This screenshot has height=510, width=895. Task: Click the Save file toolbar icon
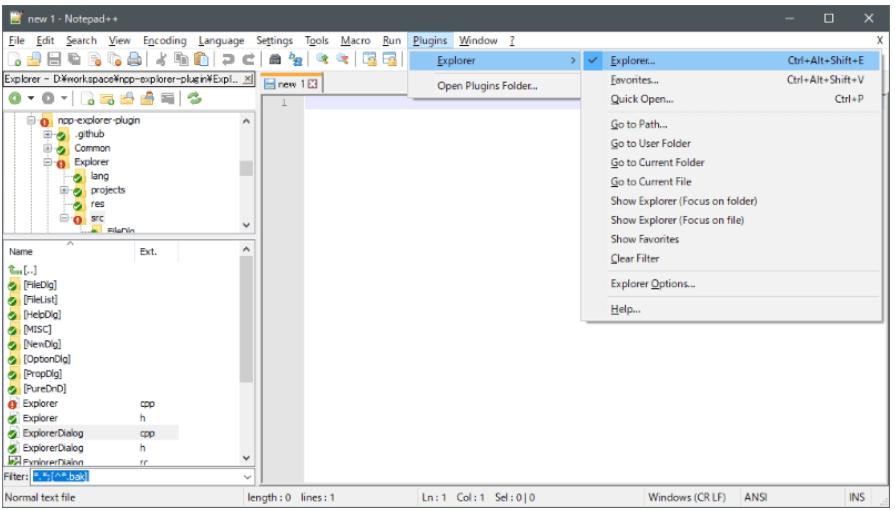coord(53,60)
